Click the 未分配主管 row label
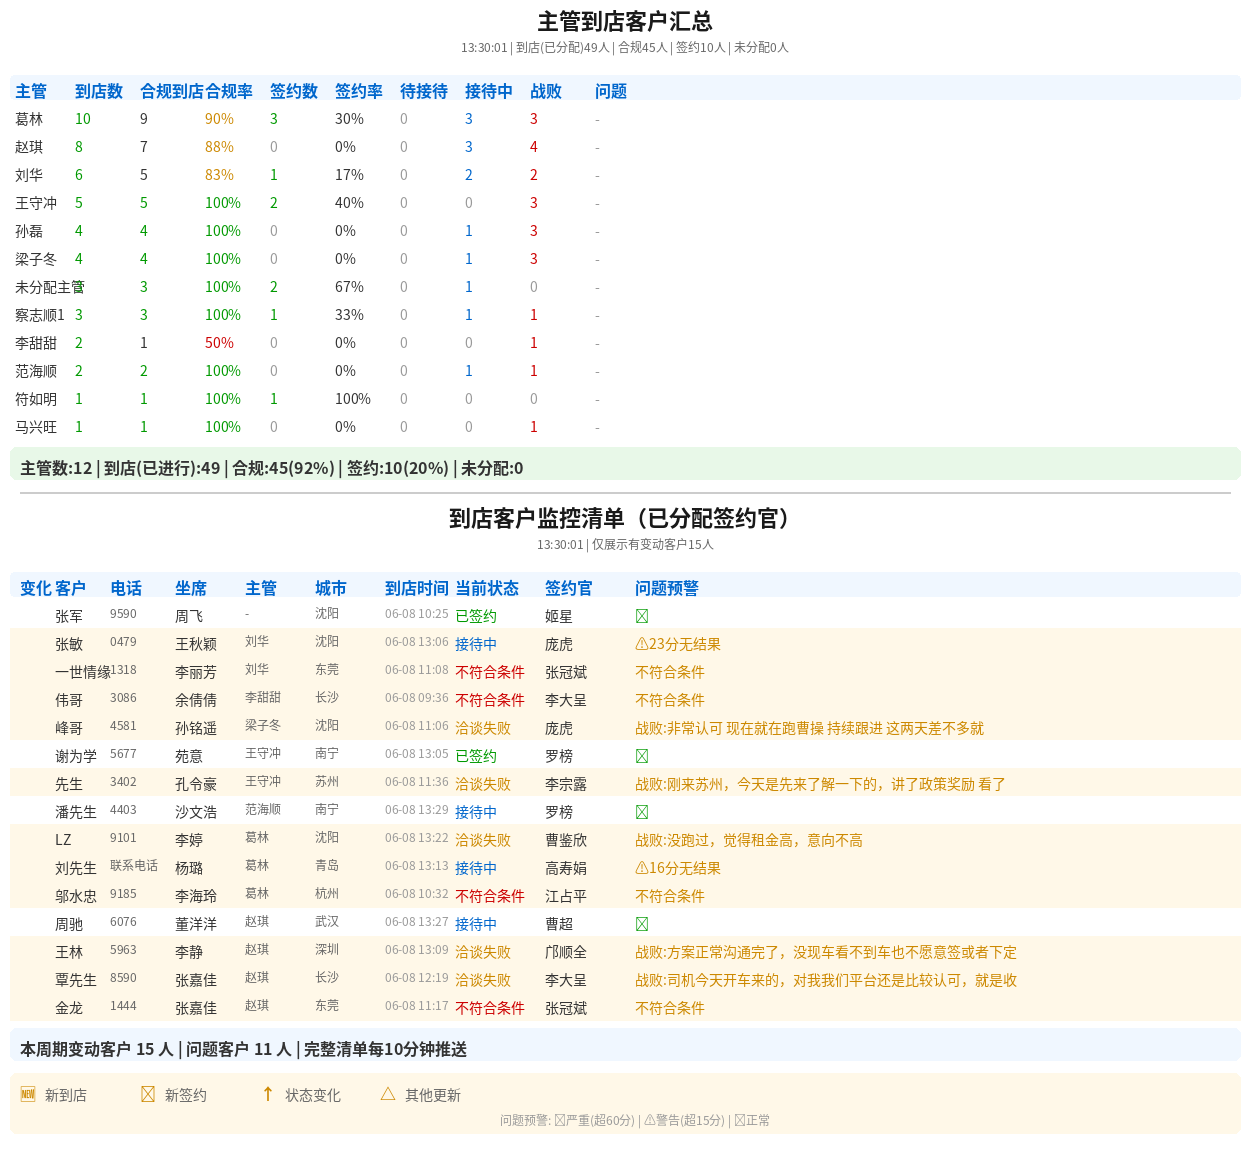1250x1176 pixels. tap(50, 287)
